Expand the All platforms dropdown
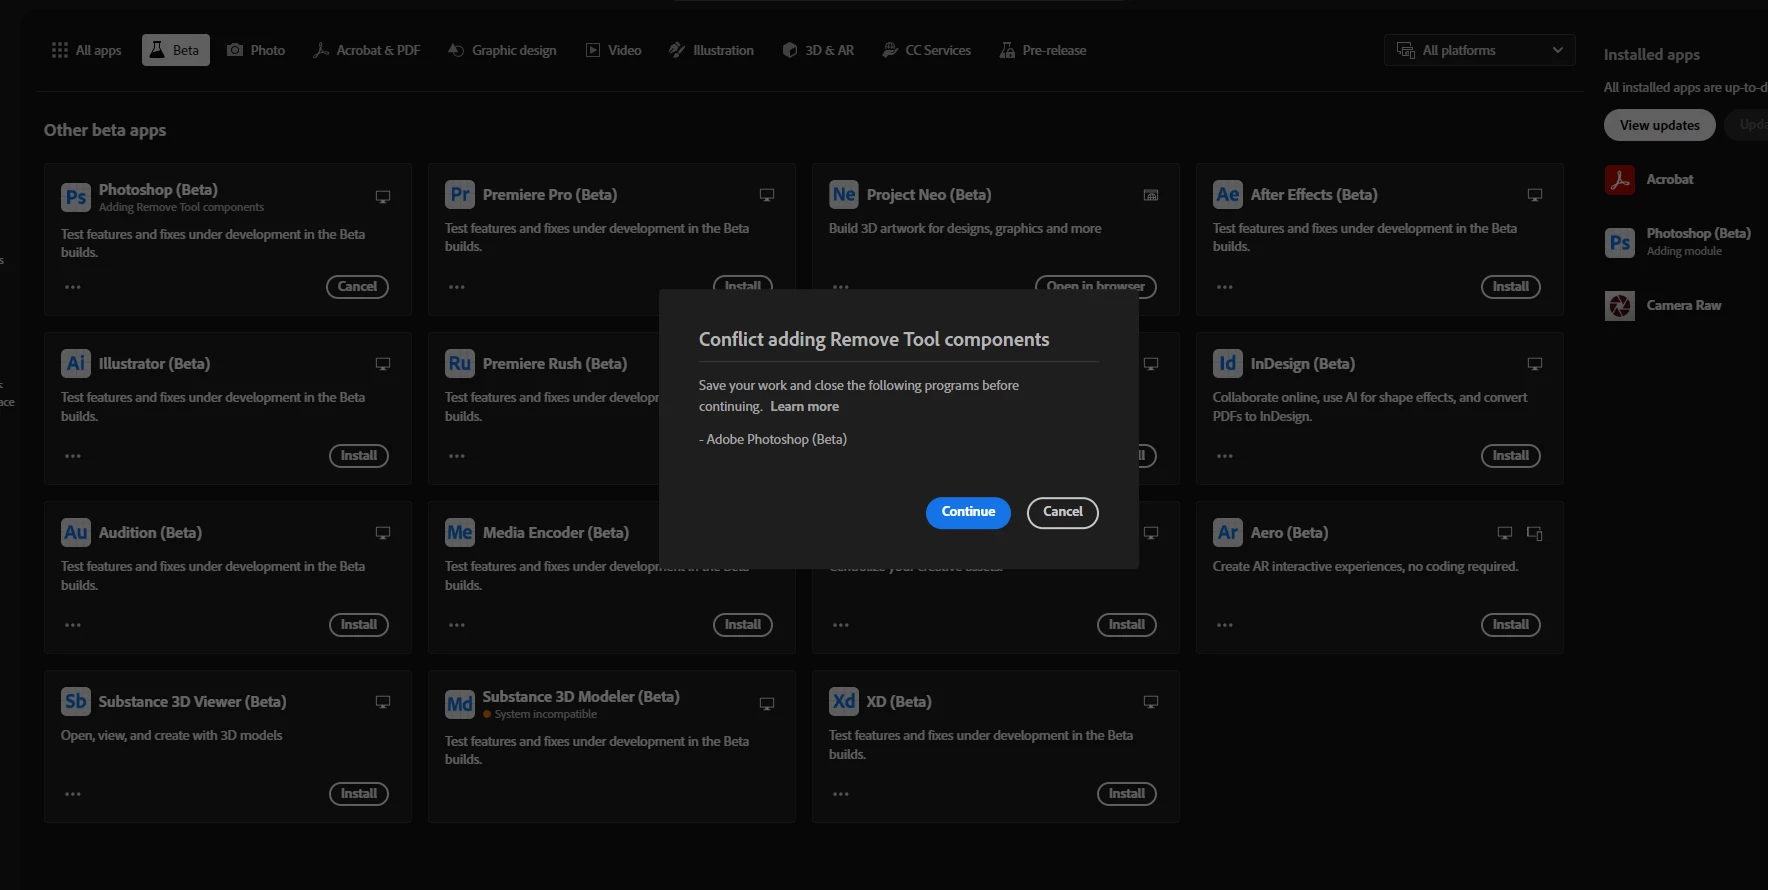 (x=1479, y=50)
